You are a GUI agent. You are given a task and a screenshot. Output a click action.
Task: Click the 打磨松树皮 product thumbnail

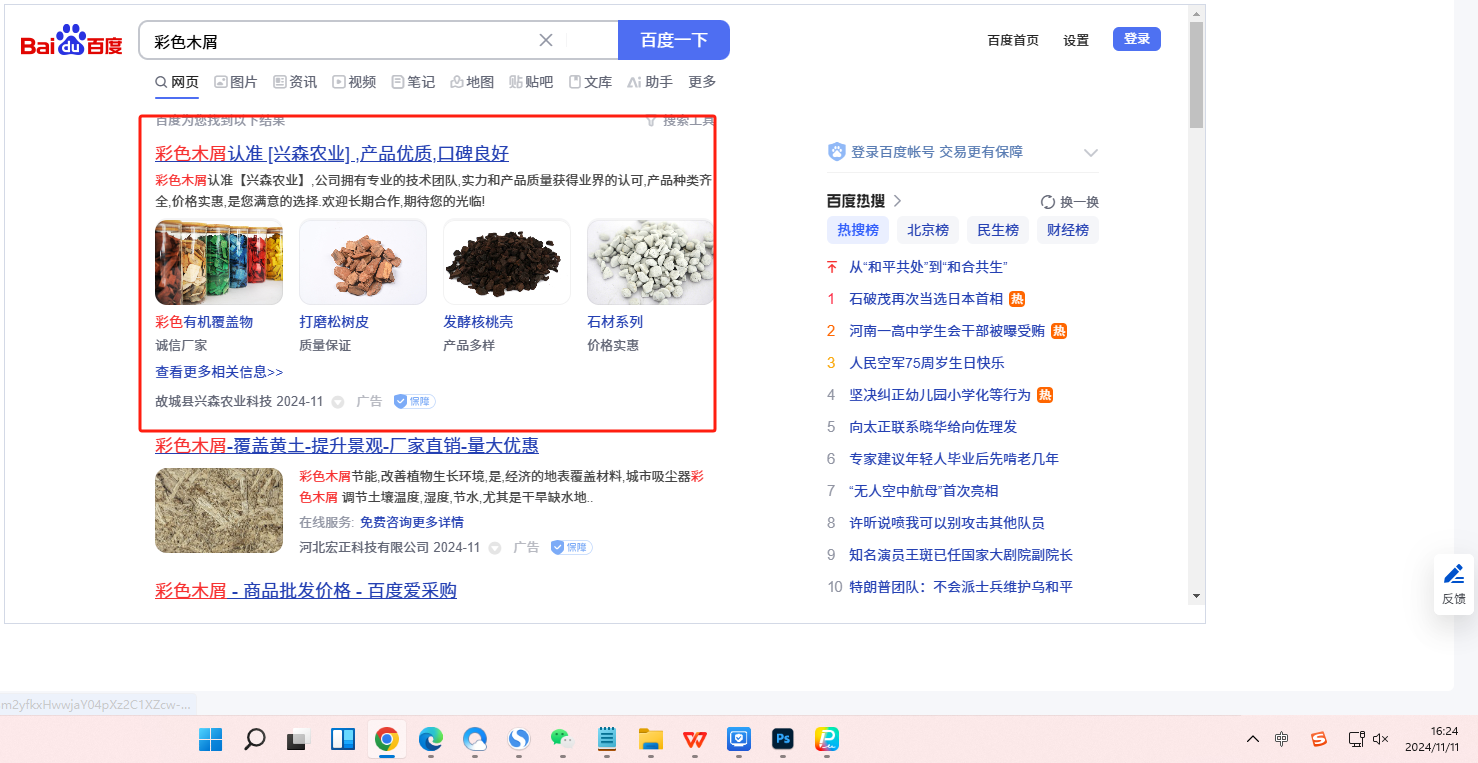363,262
